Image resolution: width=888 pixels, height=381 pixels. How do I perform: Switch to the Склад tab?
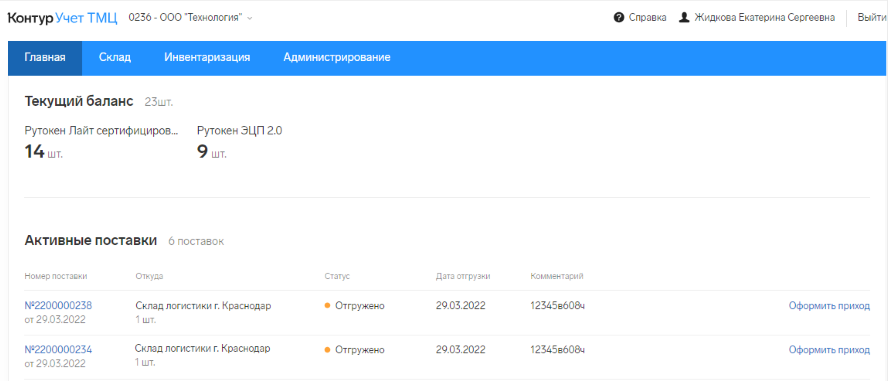pyautogui.click(x=115, y=58)
